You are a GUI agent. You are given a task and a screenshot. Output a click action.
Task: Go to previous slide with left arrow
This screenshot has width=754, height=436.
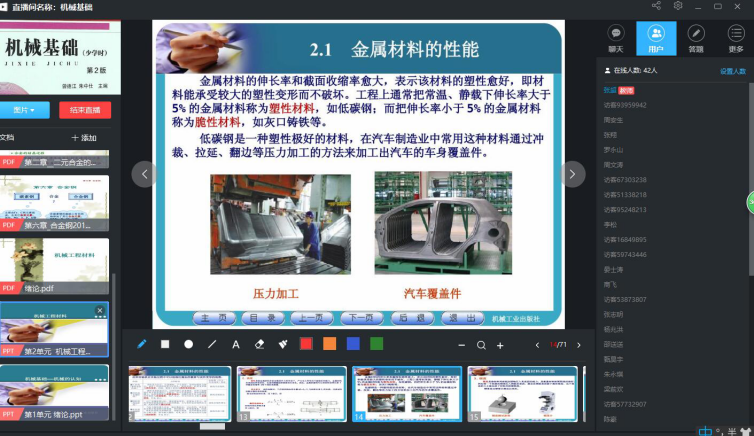click(x=144, y=174)
